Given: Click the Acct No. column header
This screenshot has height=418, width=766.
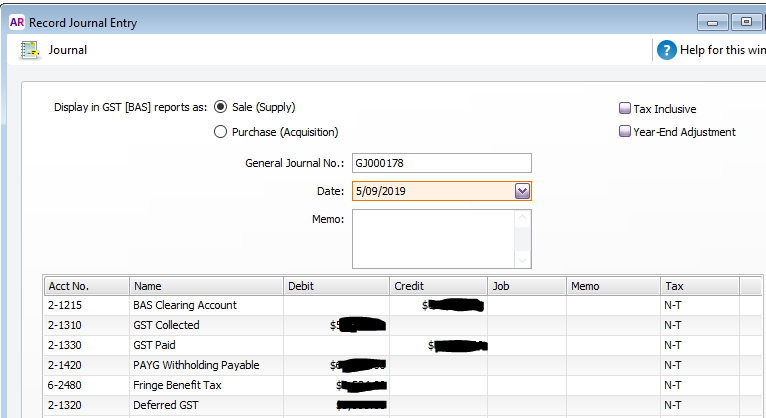Looking at the screenshot, I should point(86,286).
